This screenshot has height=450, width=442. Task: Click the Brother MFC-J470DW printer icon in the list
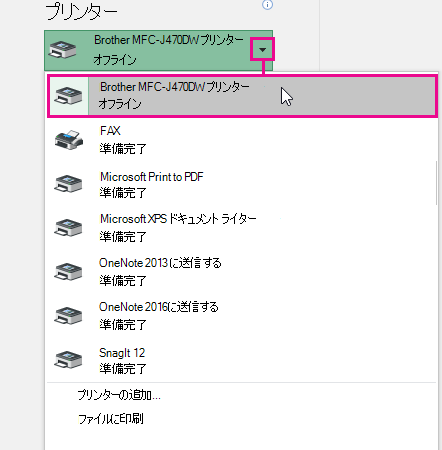pyautogui.click(x=68, y=96)
